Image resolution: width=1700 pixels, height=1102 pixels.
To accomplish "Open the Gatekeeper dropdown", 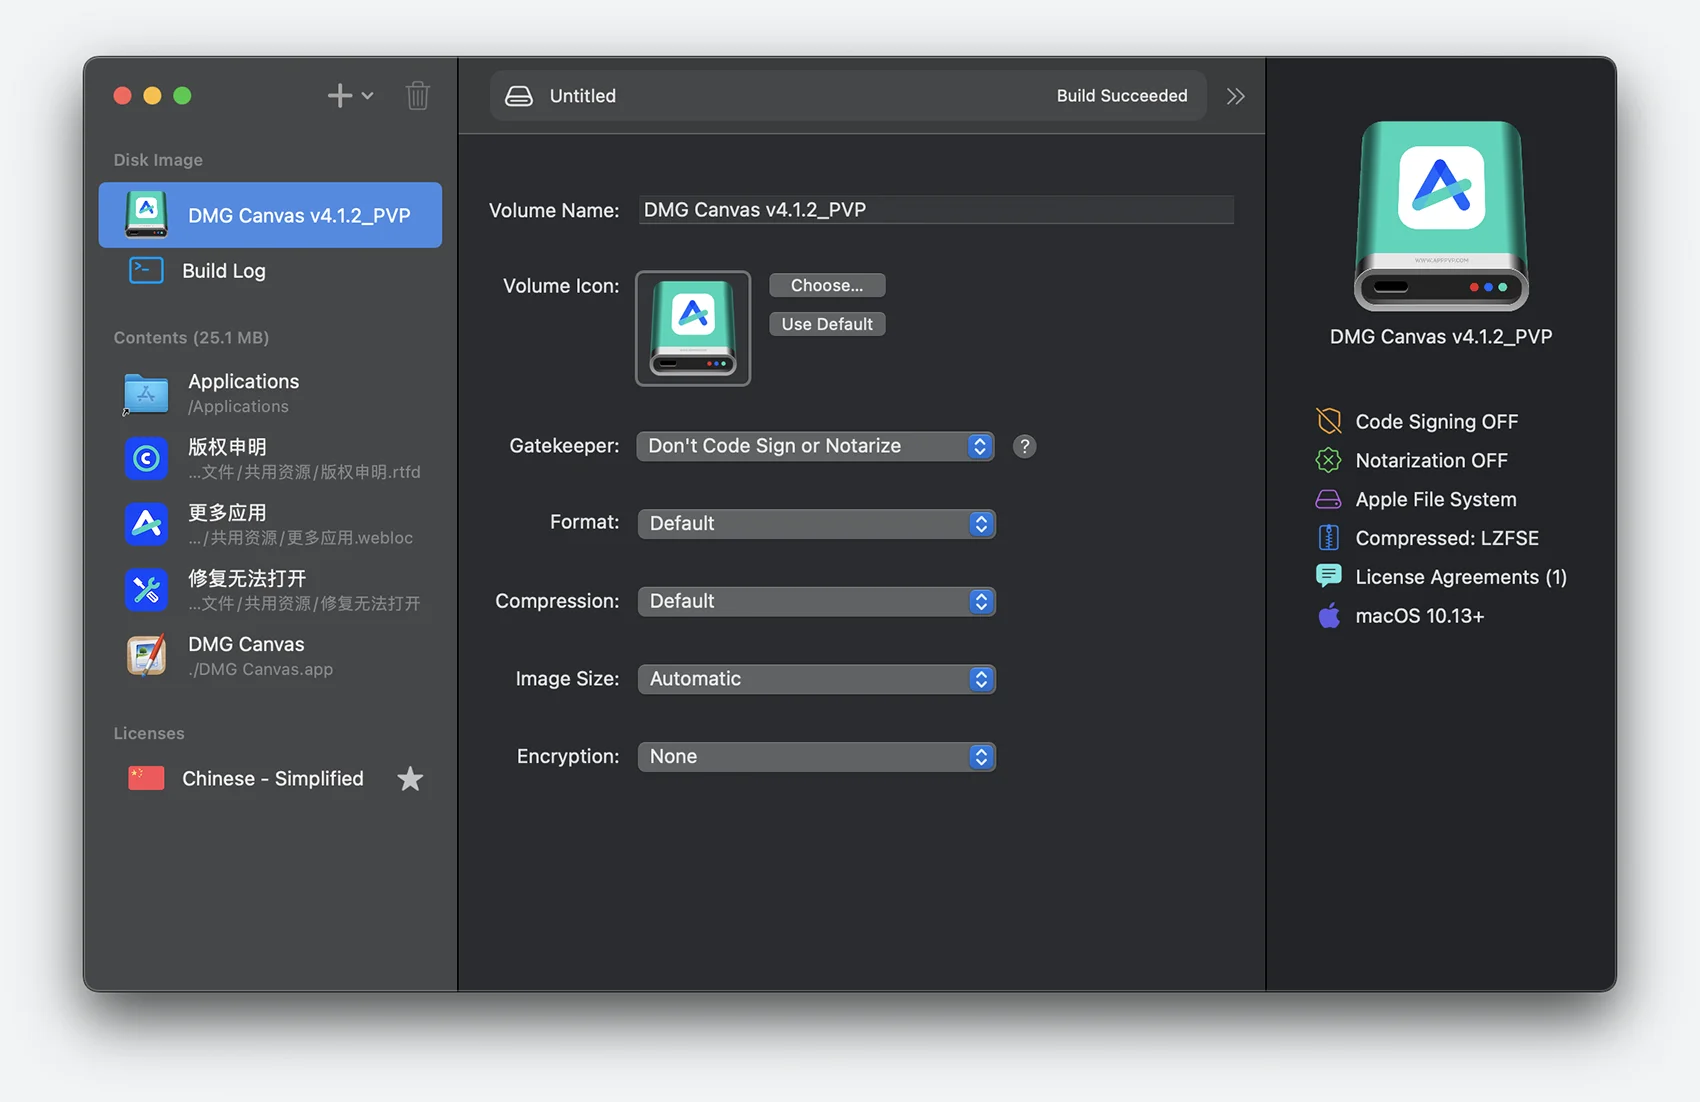I will point(815,446).
